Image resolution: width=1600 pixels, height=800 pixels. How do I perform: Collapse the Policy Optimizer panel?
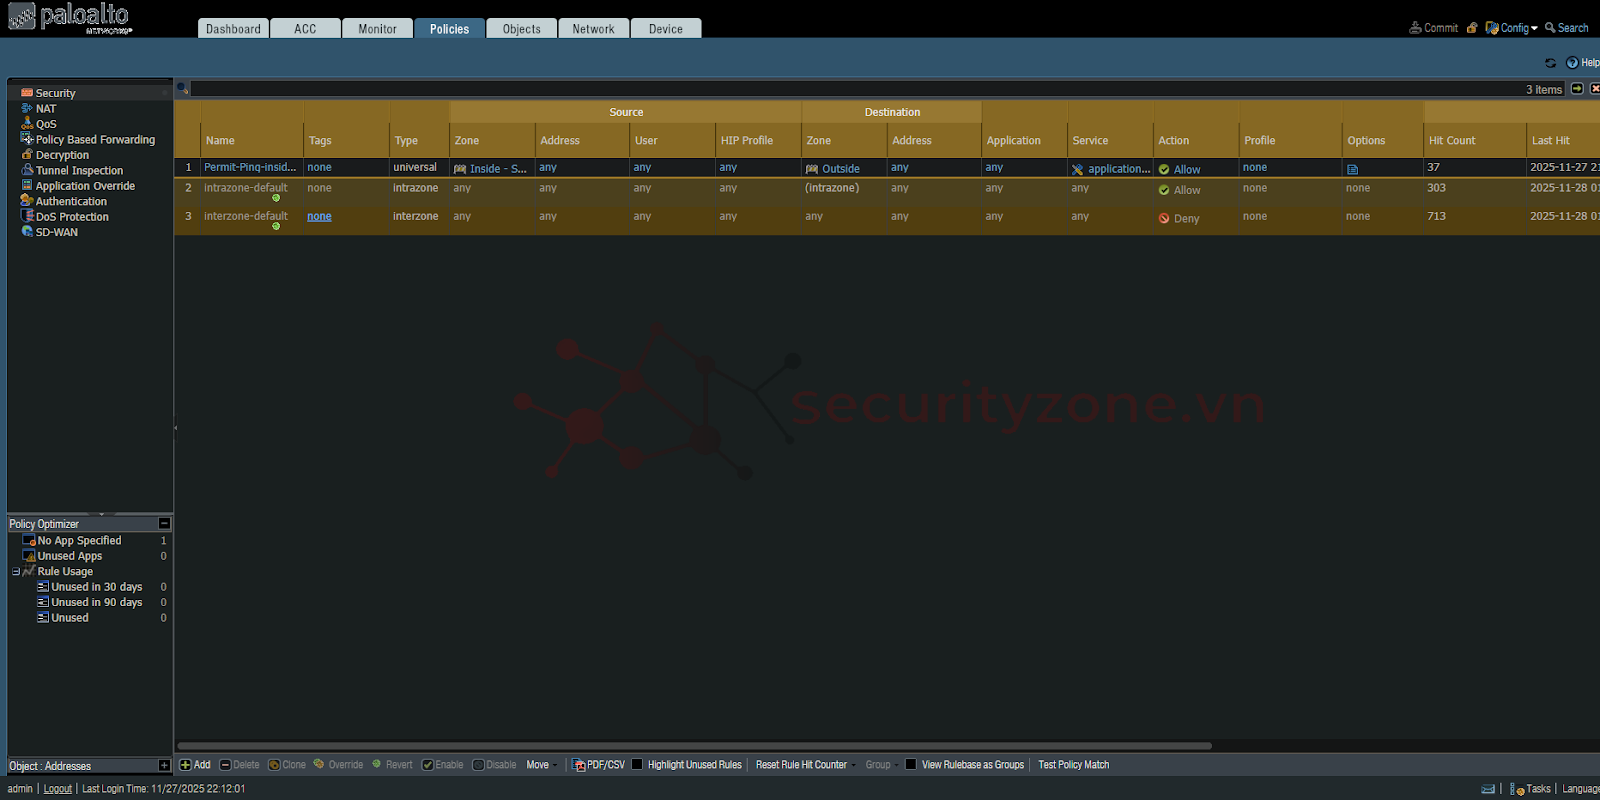click(x=164, y=524)
